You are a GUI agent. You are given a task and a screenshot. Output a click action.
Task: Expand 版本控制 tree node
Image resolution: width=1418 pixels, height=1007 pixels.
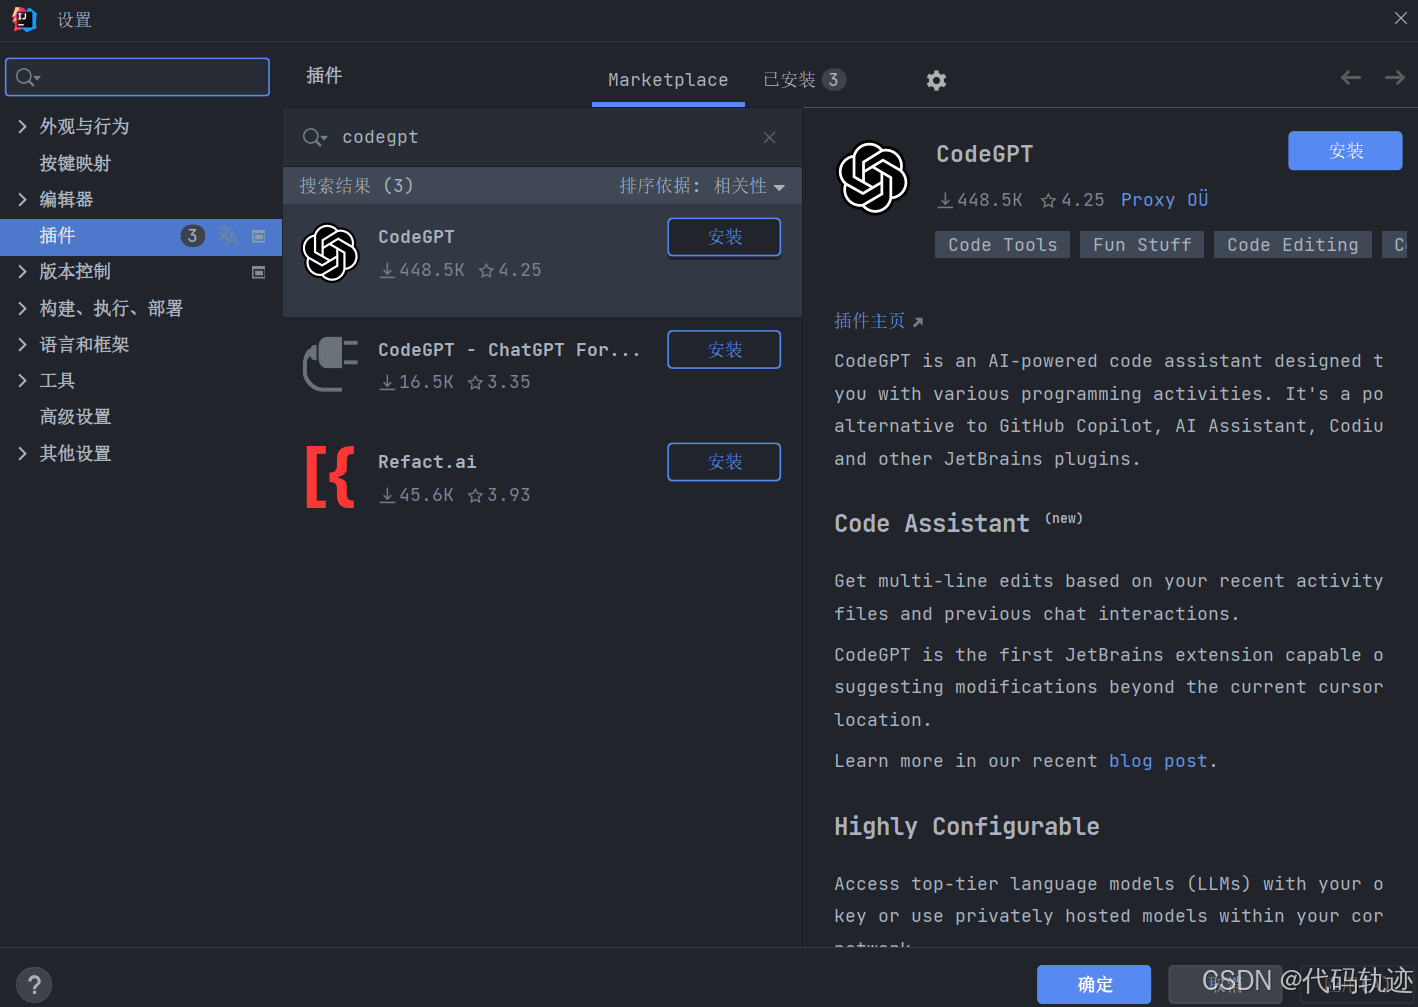[x=22, y=271]
